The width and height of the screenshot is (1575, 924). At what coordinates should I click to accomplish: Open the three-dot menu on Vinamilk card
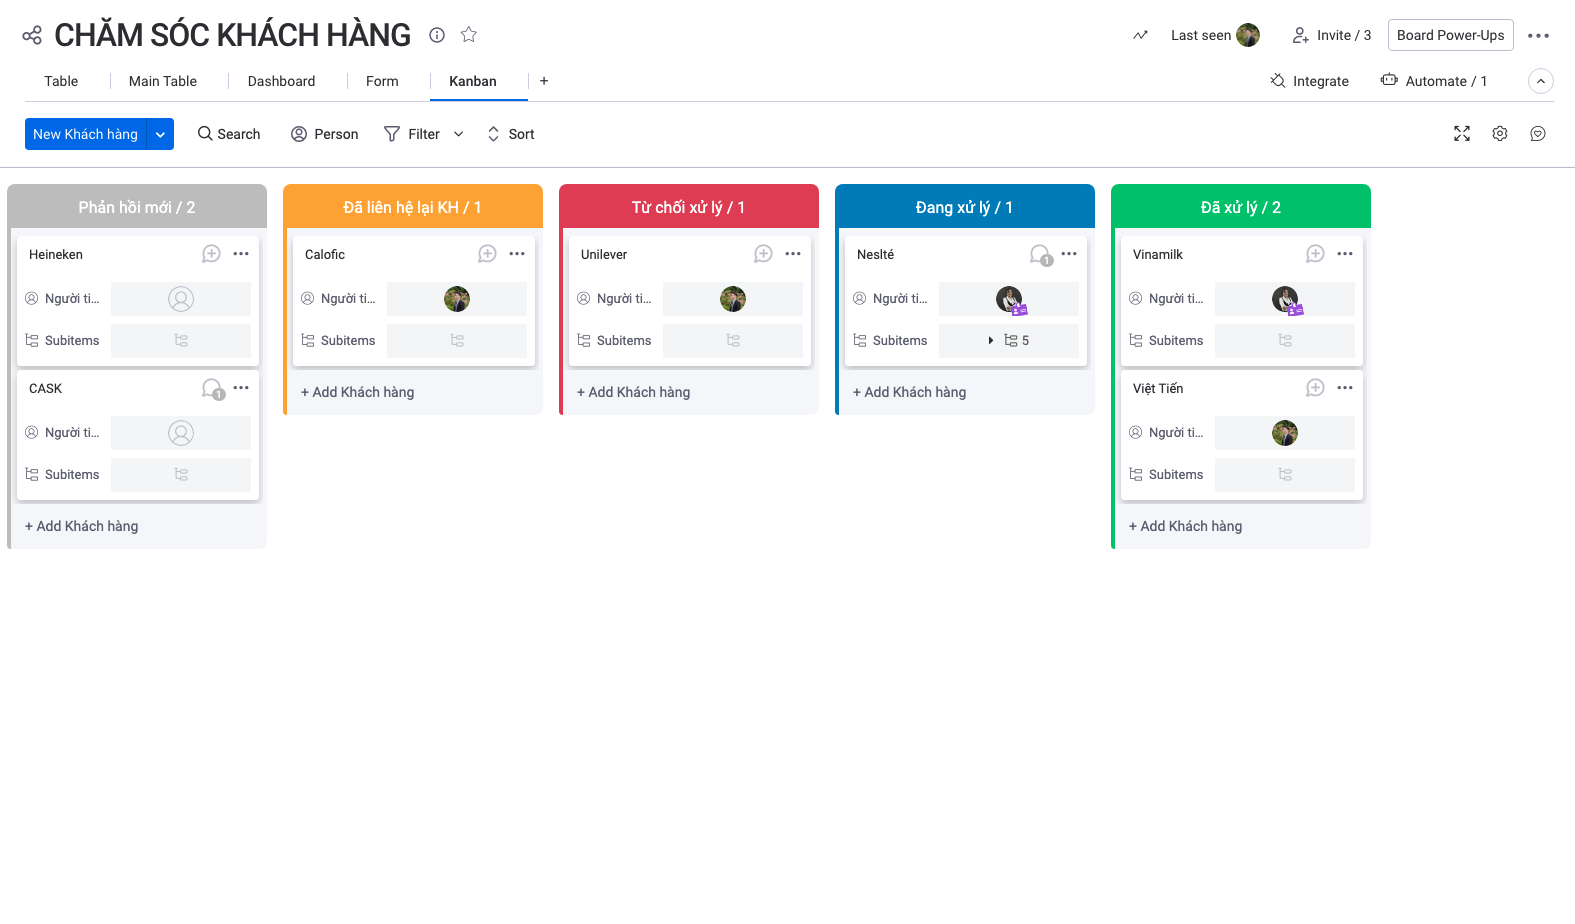[1345, 254]
